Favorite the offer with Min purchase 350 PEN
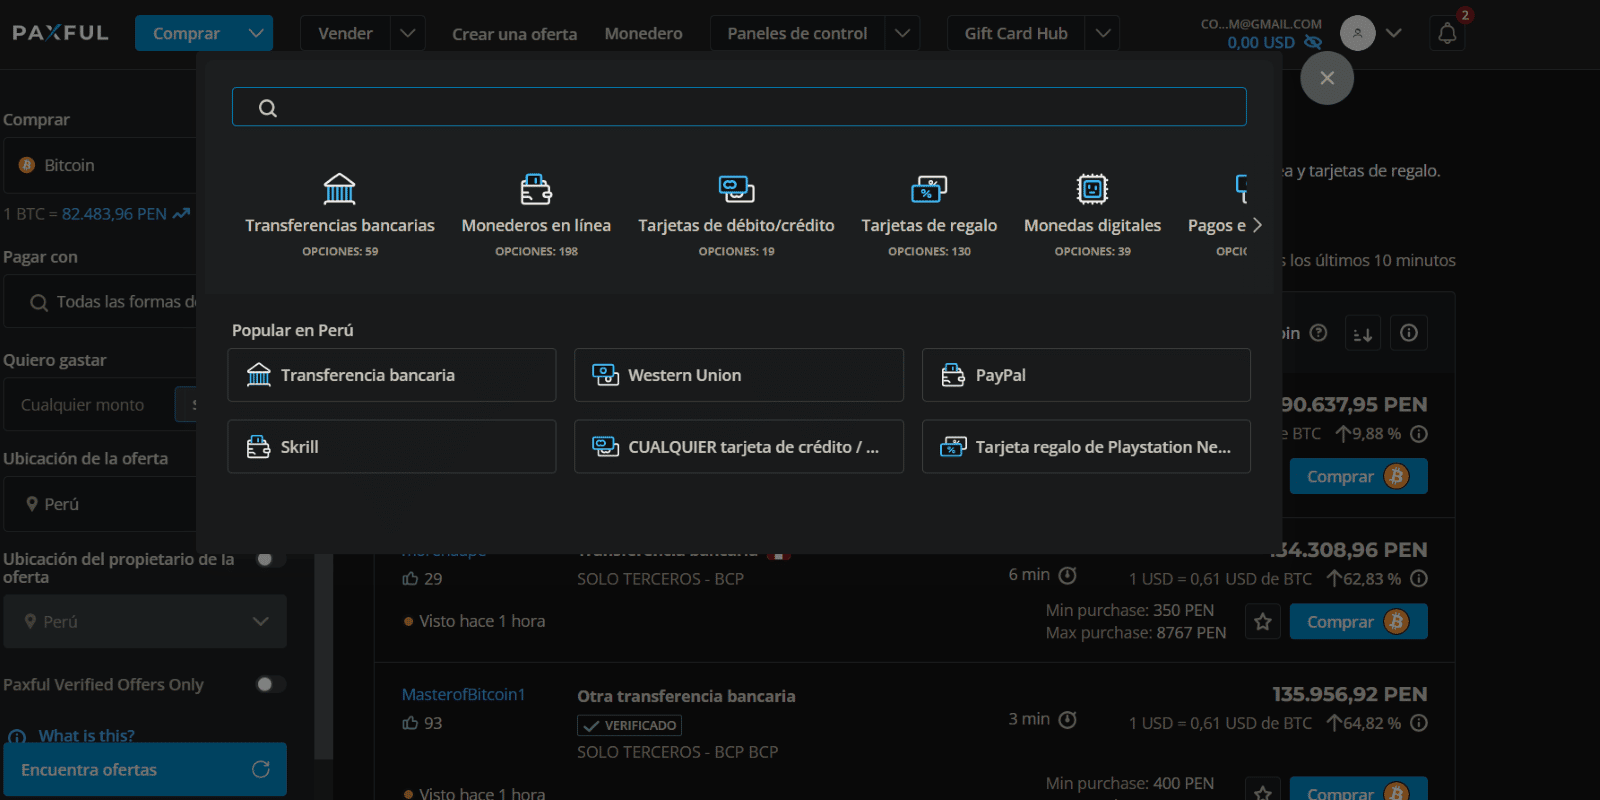 1263,621
